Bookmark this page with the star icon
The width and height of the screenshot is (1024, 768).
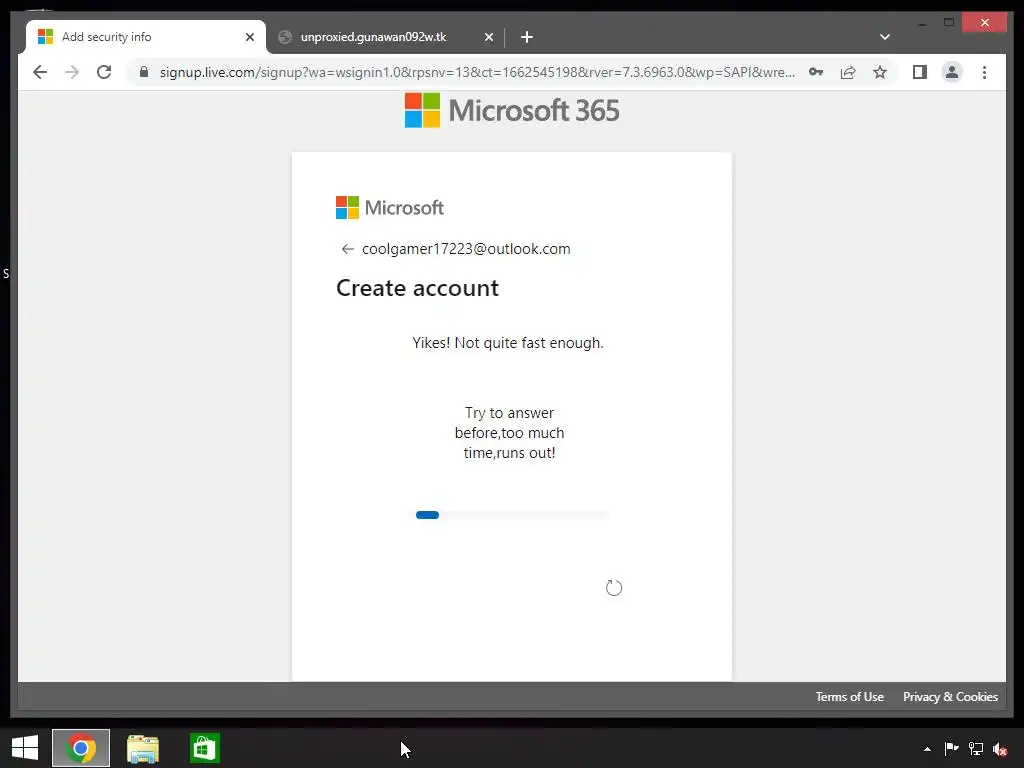pyautogui.click(x=880, y=72)
